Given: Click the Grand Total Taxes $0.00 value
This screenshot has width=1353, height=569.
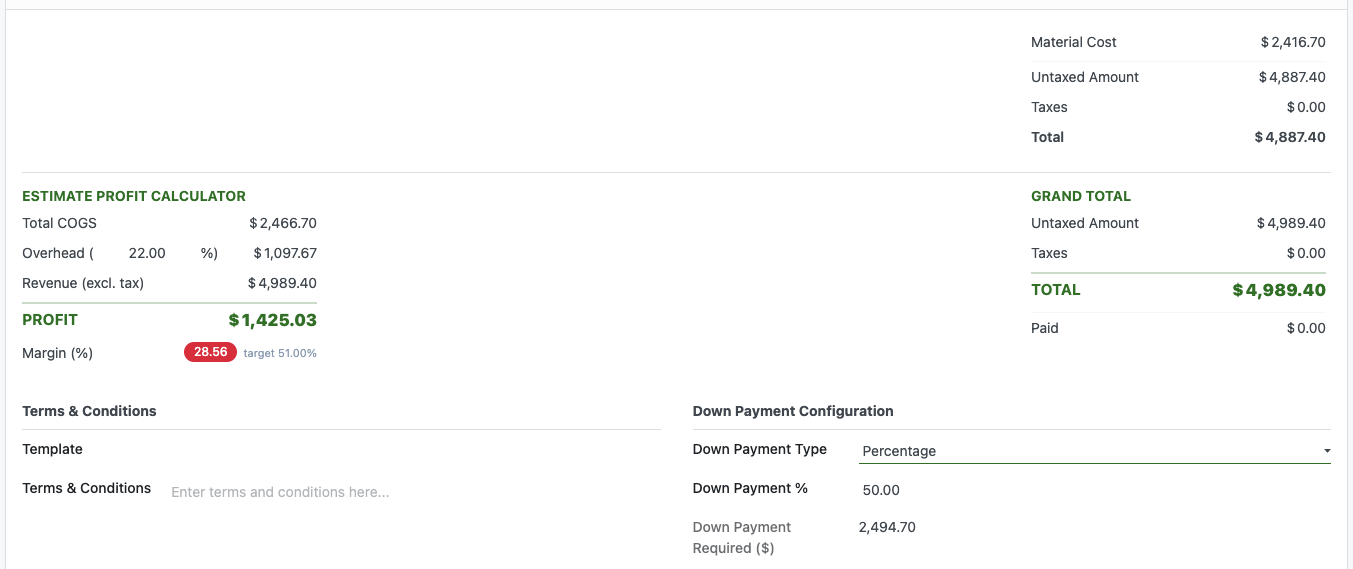Looking at the screenshot, I should [x=1306, y=253].
